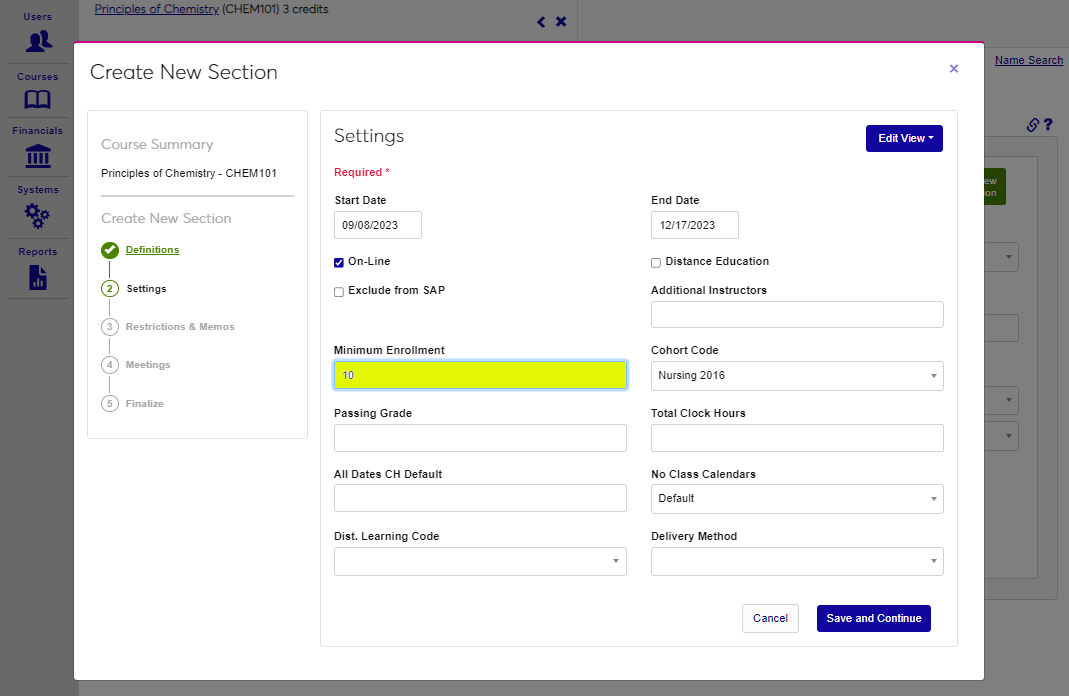
Task: Open the Courses book icon
Action: coord(38,100)
